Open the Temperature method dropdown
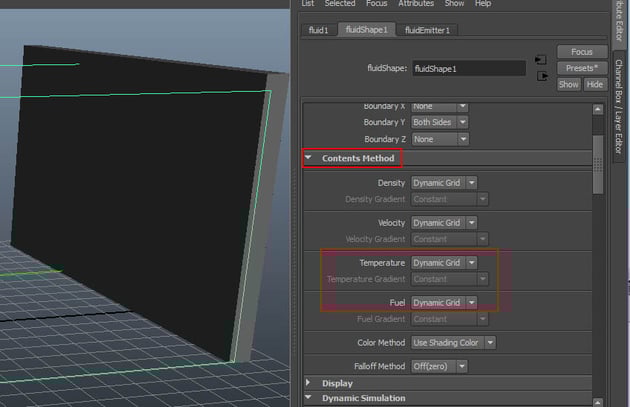This screenshot has height=407, width=630. 444,263
